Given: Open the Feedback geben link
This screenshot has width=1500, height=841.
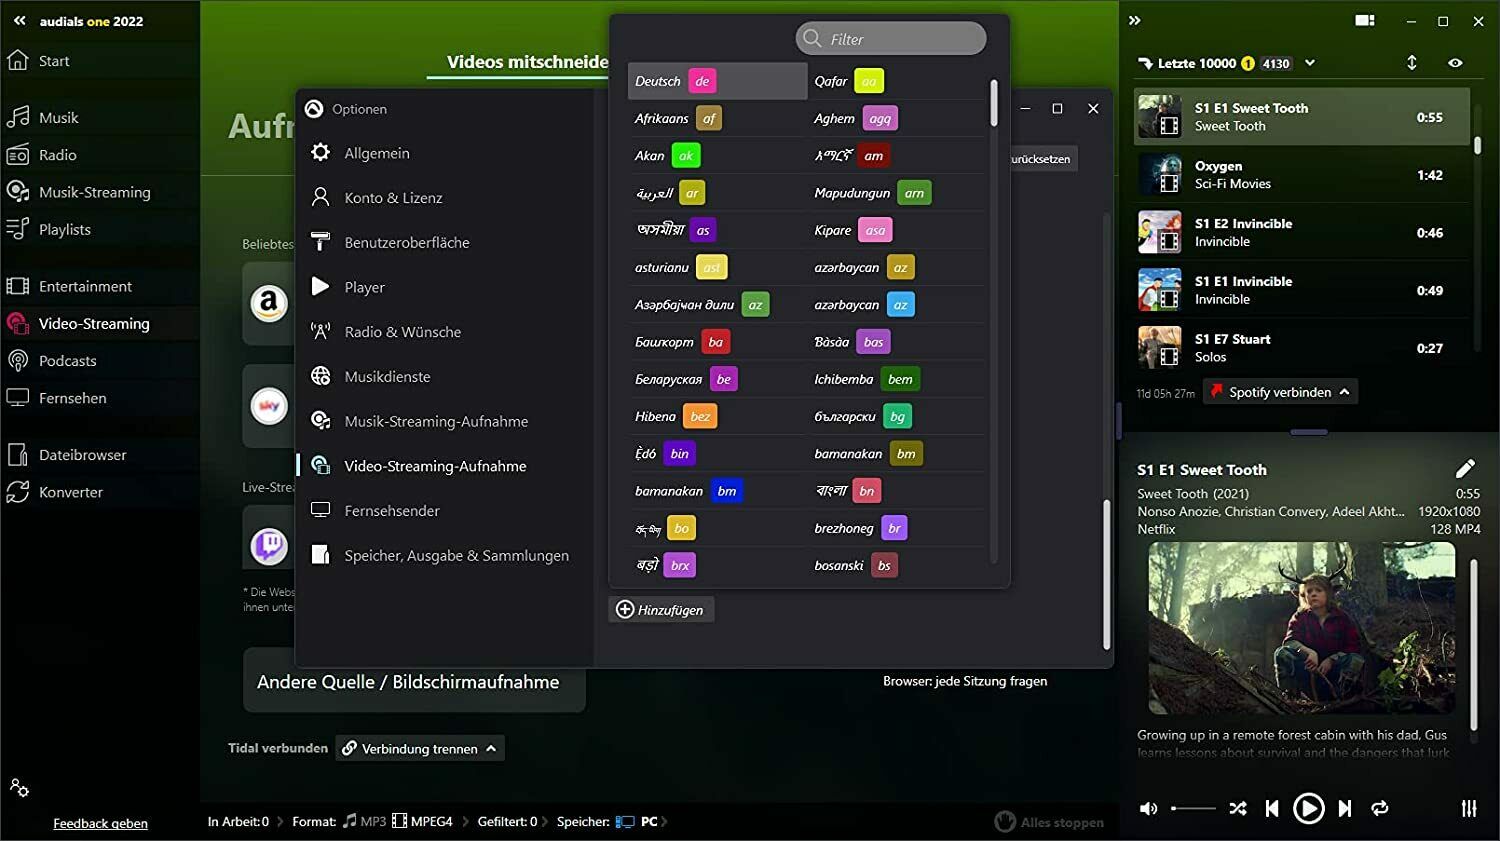Looking at the screenshot, I should tap(100, 823).
